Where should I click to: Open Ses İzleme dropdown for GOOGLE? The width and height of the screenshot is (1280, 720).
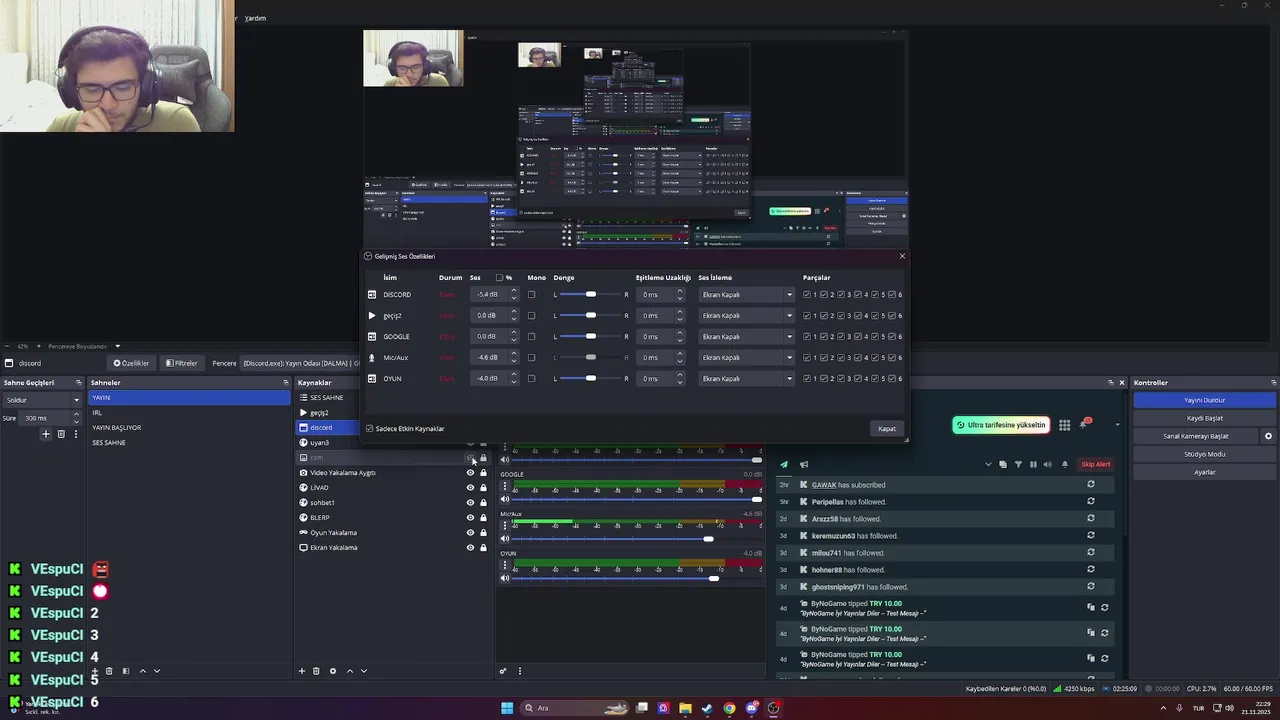(747, 337)
